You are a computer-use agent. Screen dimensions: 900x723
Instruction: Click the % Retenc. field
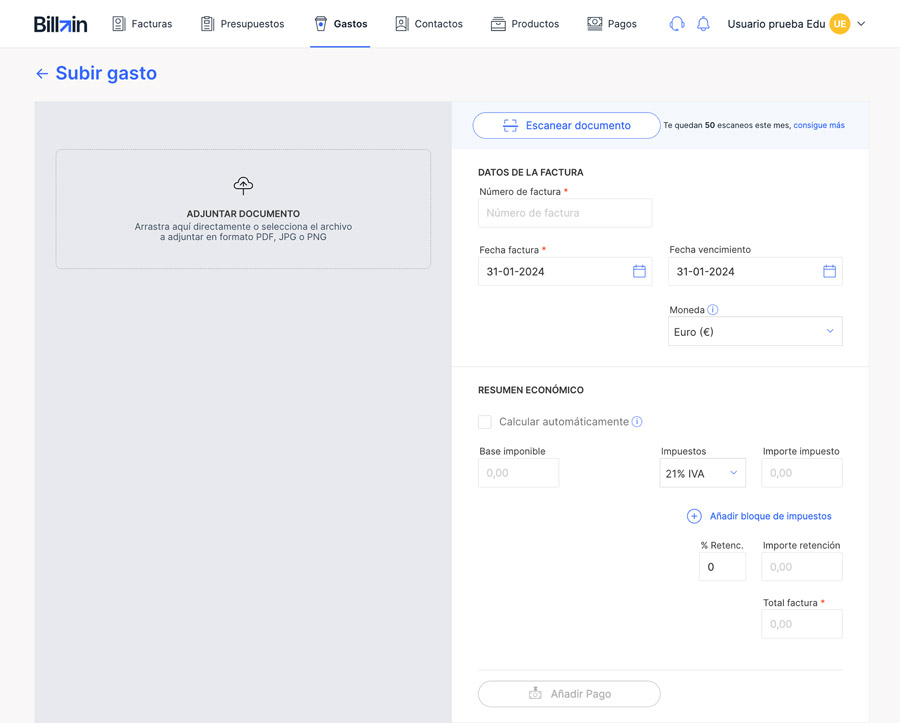coord(723,567)
